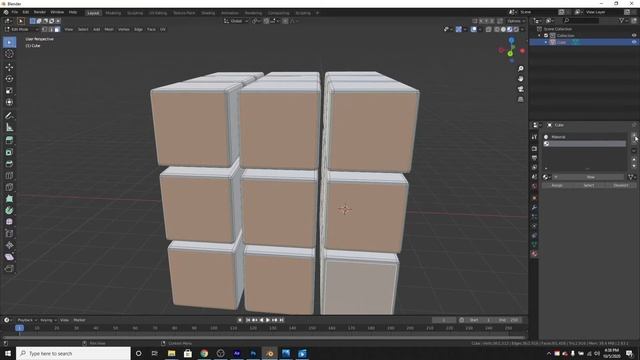Select the Transform tool
Screen dimensions: 640x360
[9, 102]
